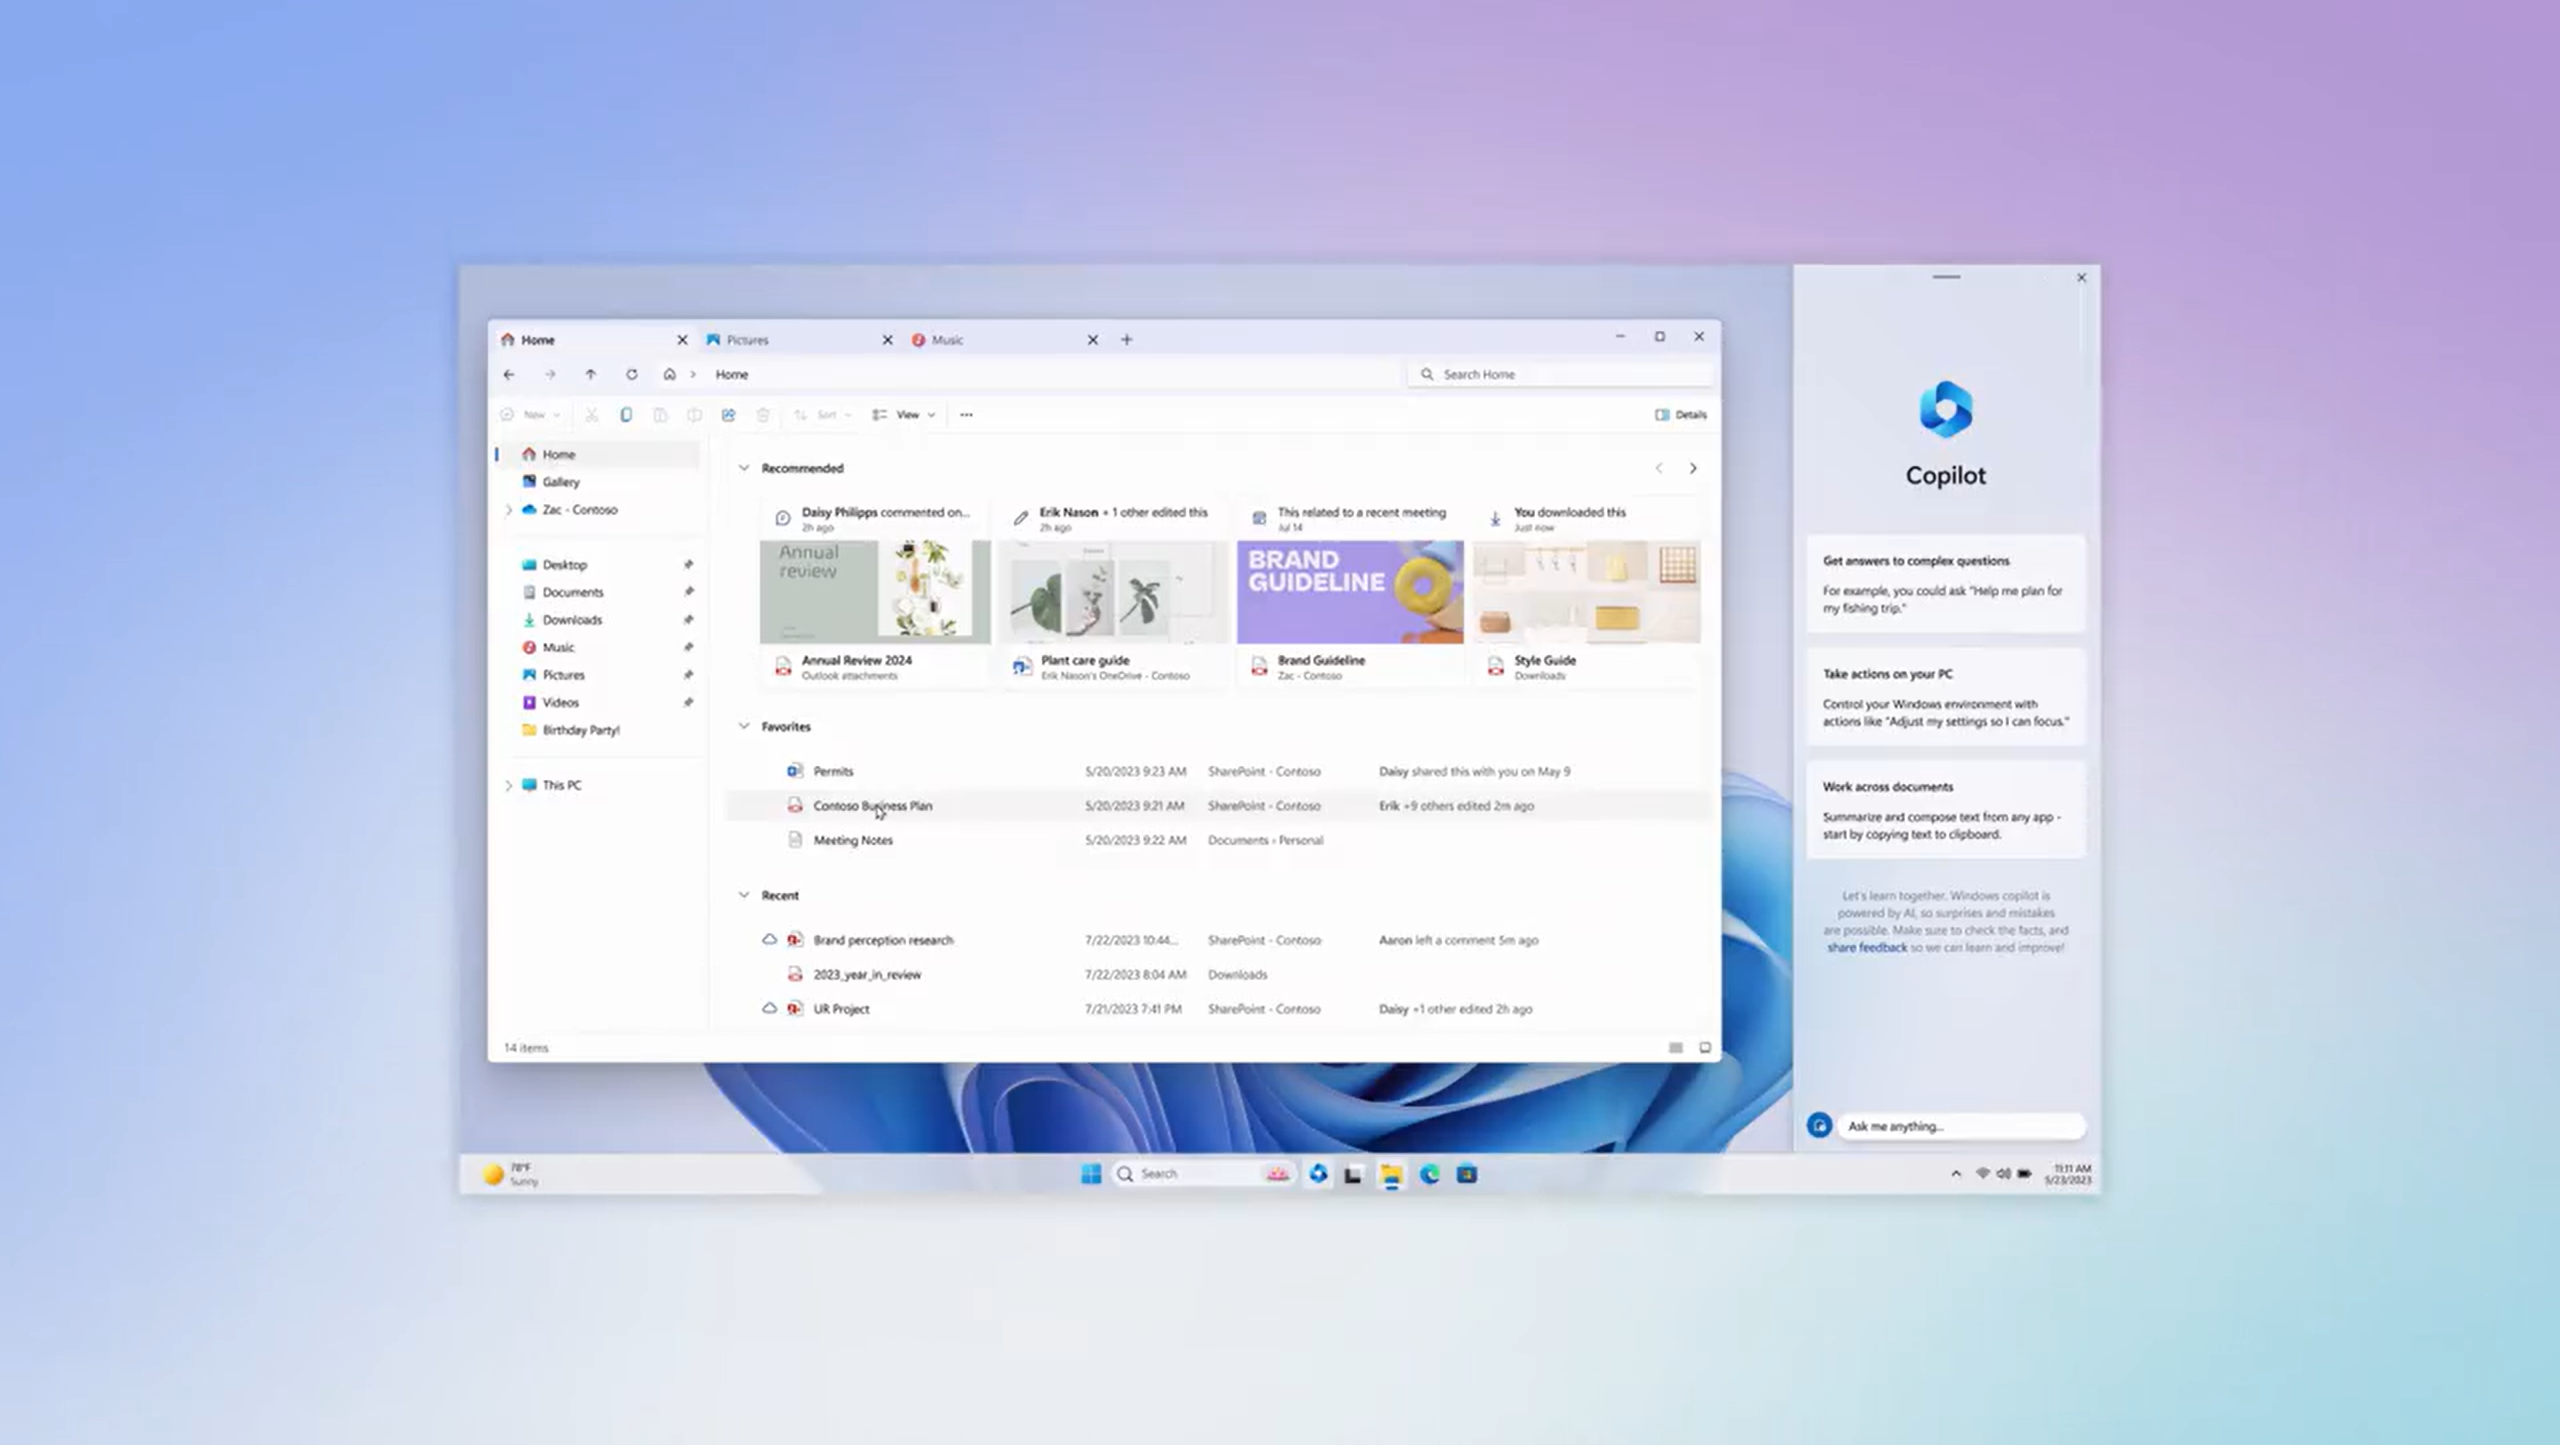
Task: Select the Permits file in Favorites
Action: coord(1218,771)
